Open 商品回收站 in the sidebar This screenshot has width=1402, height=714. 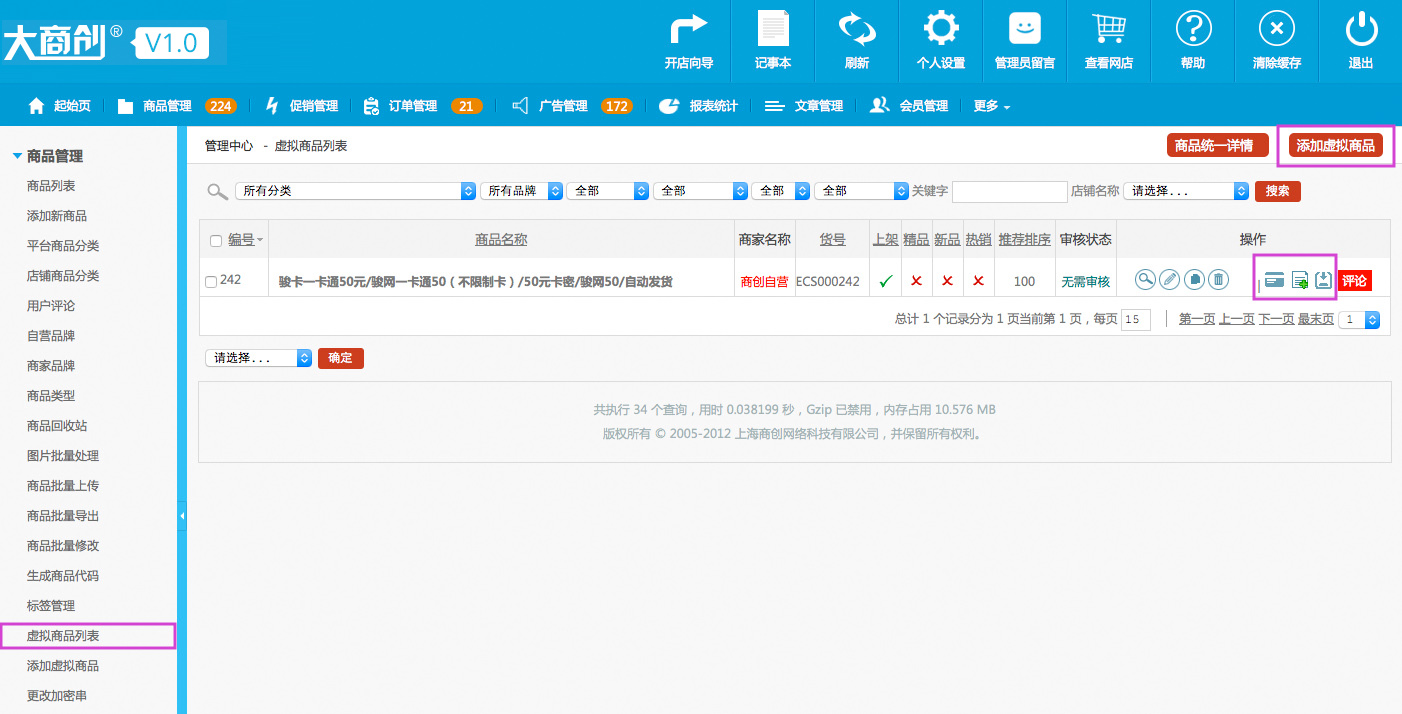57,426
